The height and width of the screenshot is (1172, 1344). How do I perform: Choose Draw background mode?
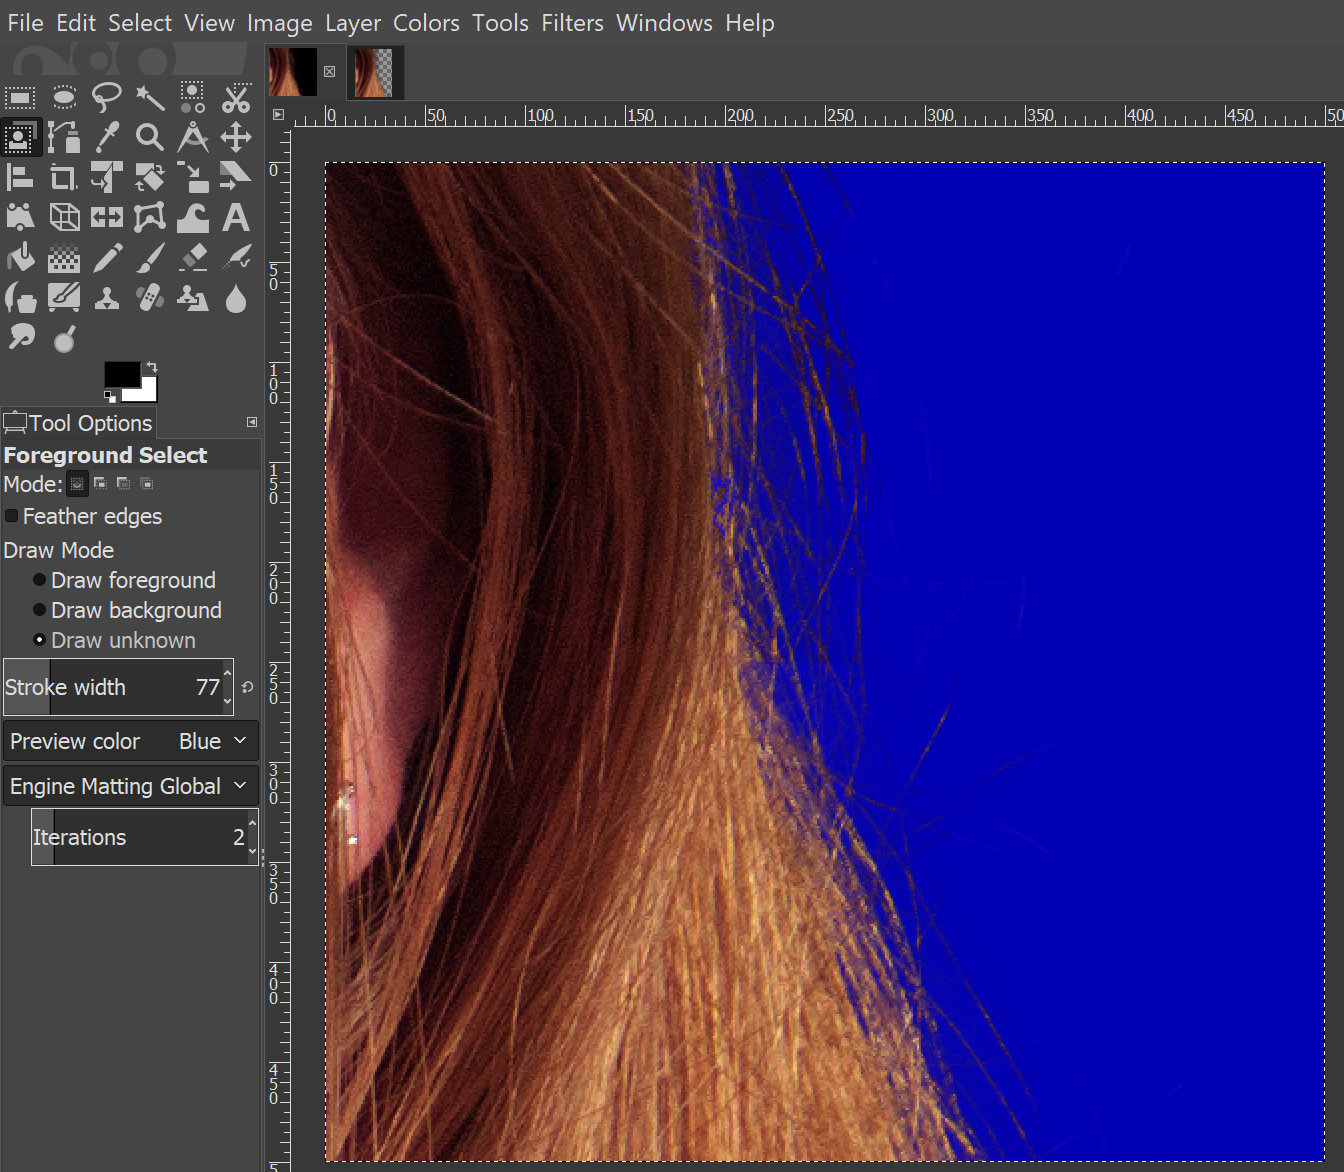(x=38, y=610)
